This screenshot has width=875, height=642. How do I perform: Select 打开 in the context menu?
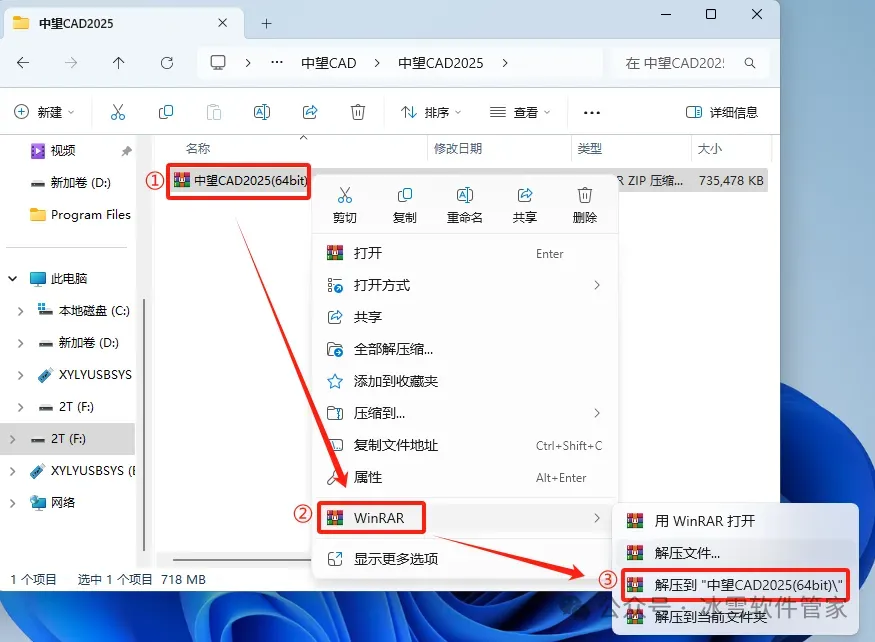point(464,253)
